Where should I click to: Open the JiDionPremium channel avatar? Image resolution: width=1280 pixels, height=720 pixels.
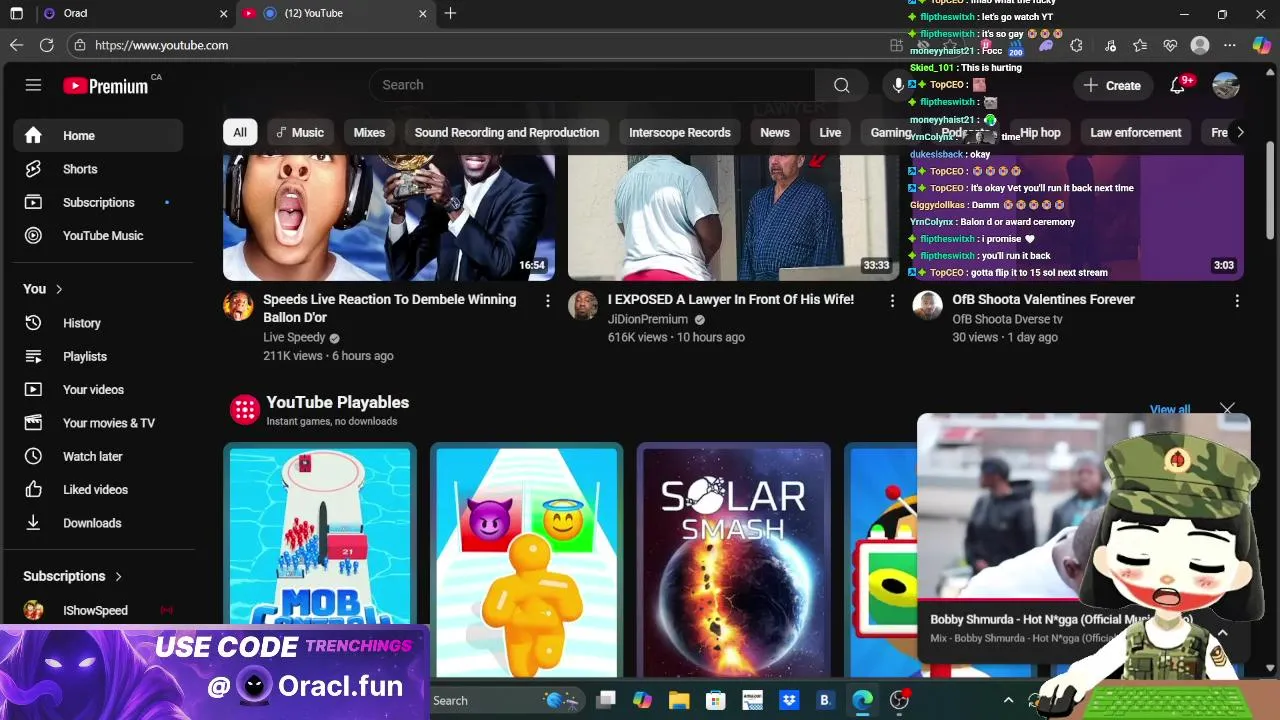click(x=583, y=306)
